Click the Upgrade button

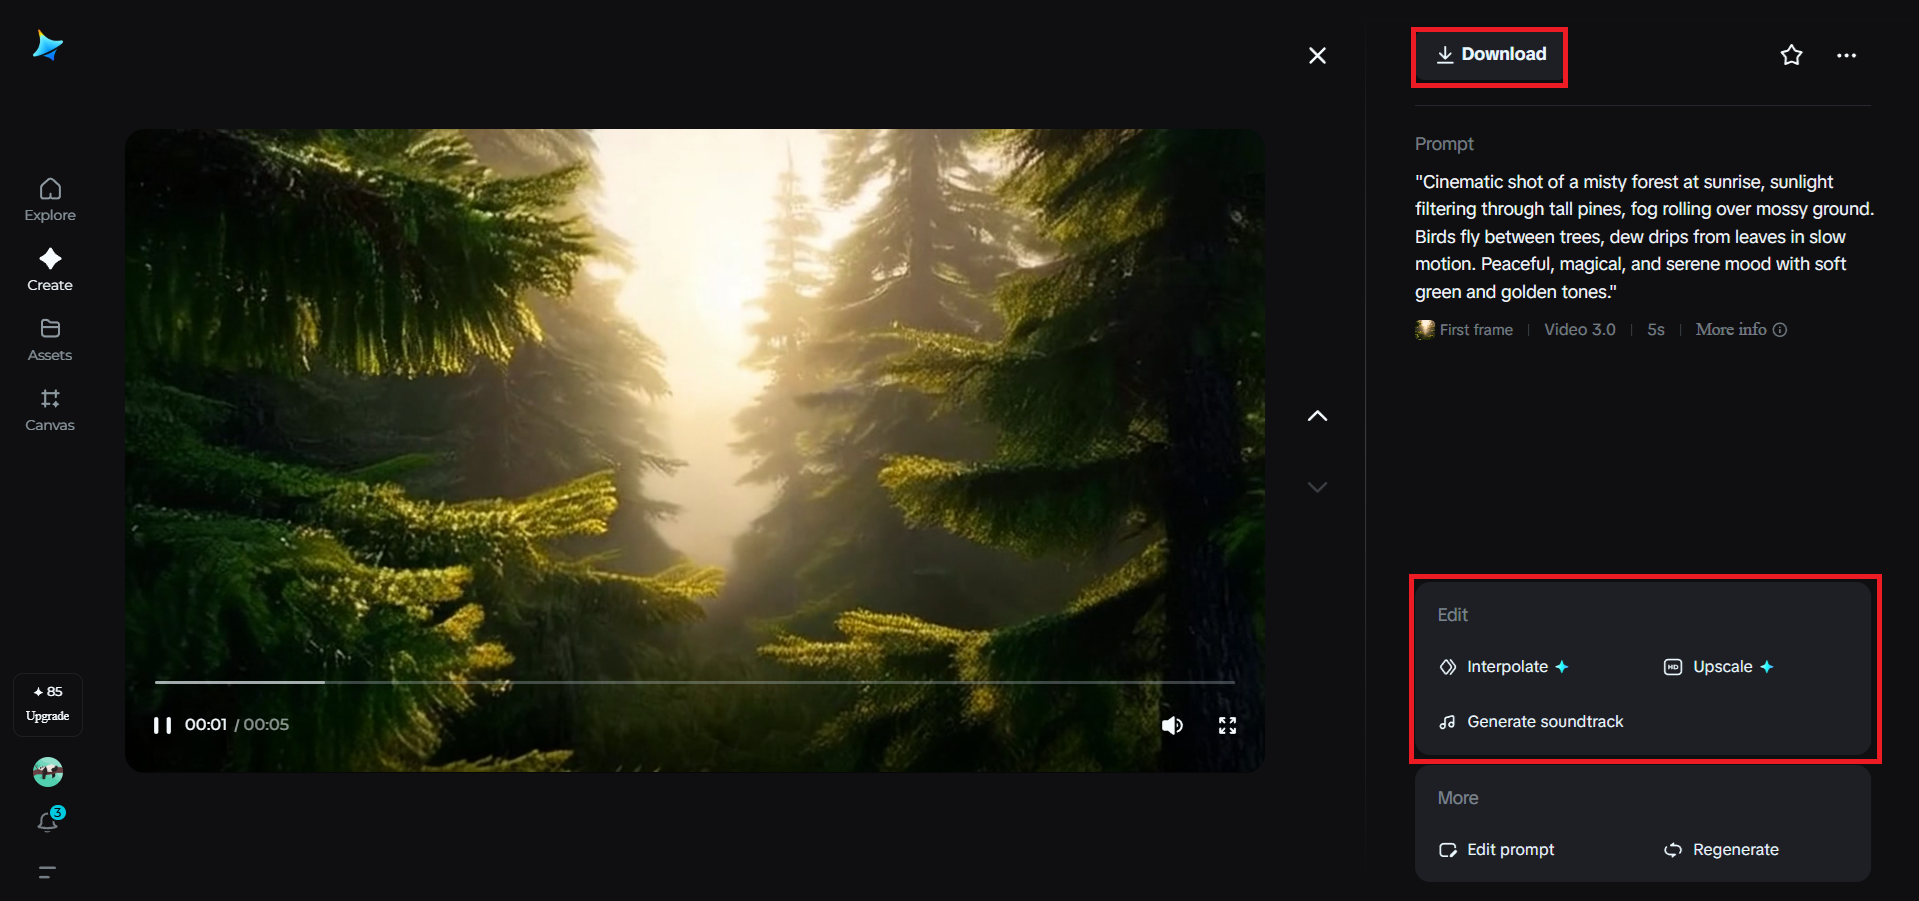click(48, 703)
